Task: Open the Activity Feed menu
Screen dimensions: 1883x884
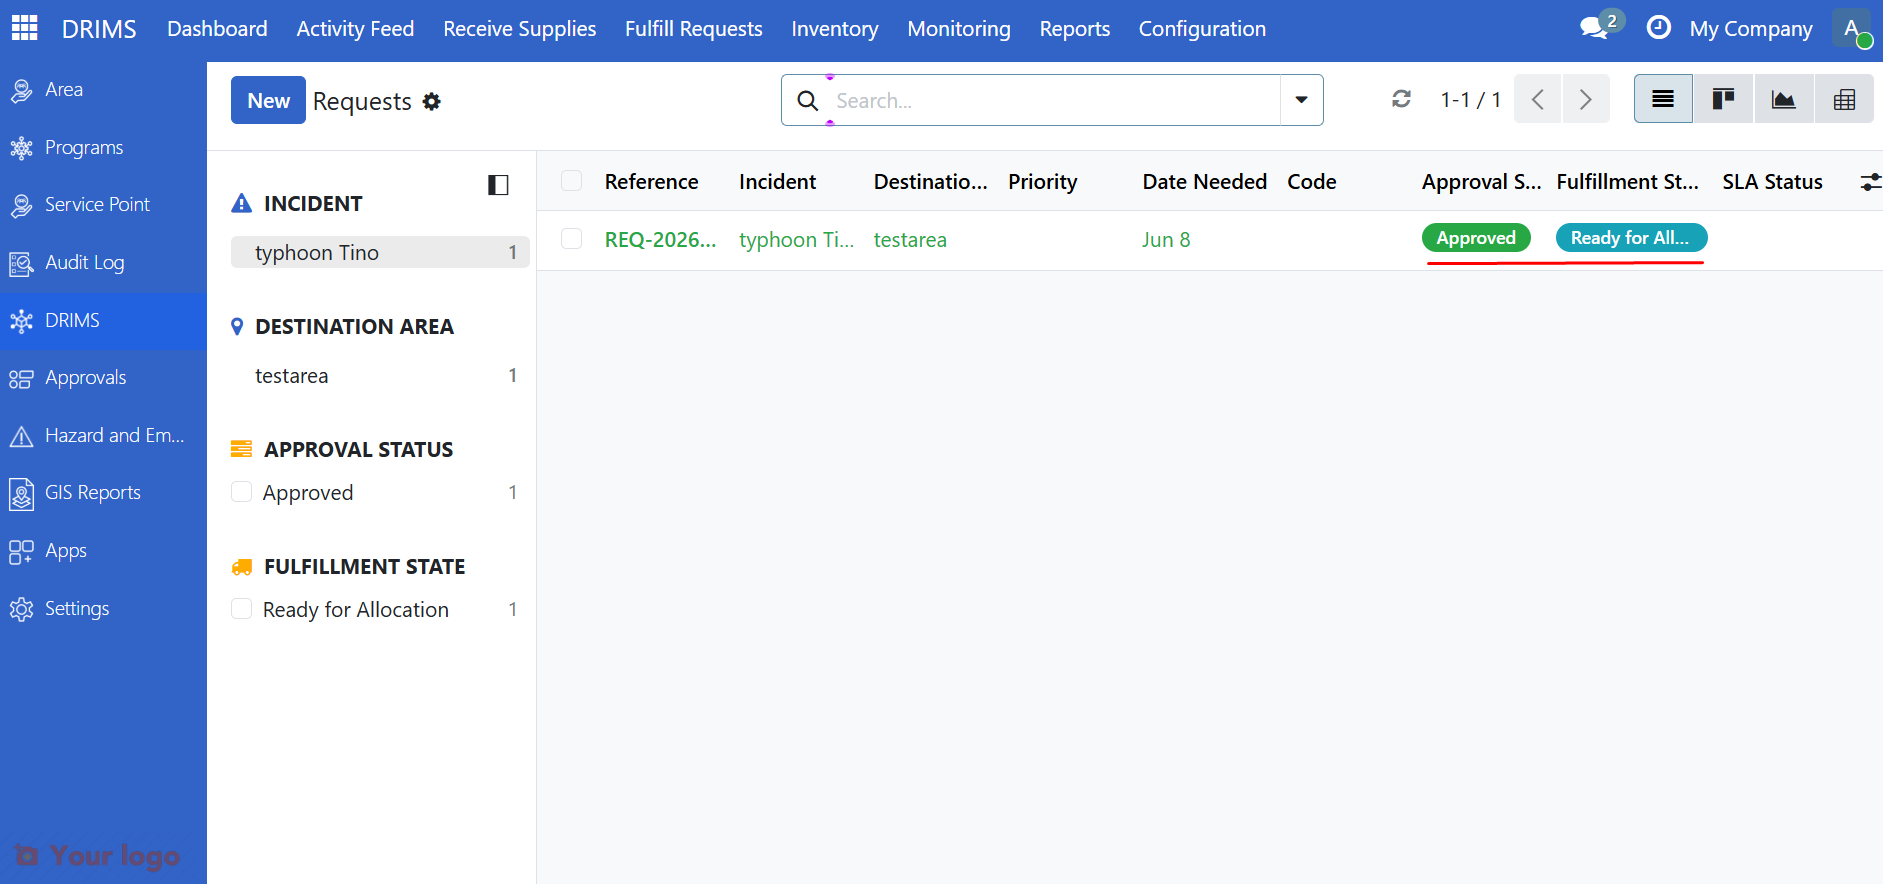Action: tap(355, 29)
